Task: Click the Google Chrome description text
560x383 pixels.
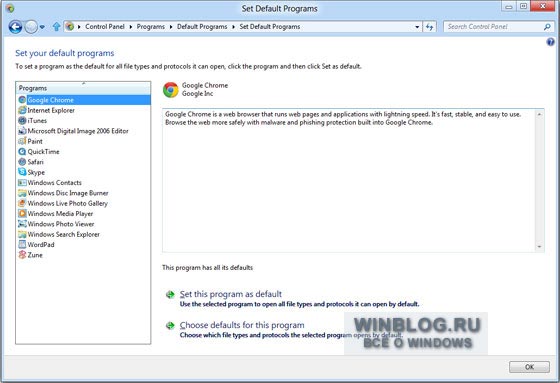Action: (x=343, y=118)
